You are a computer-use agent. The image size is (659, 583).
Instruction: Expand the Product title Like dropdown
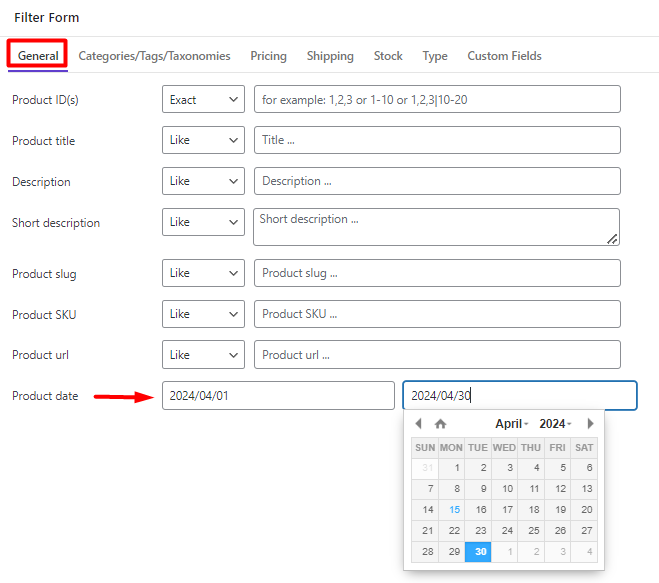203,140
